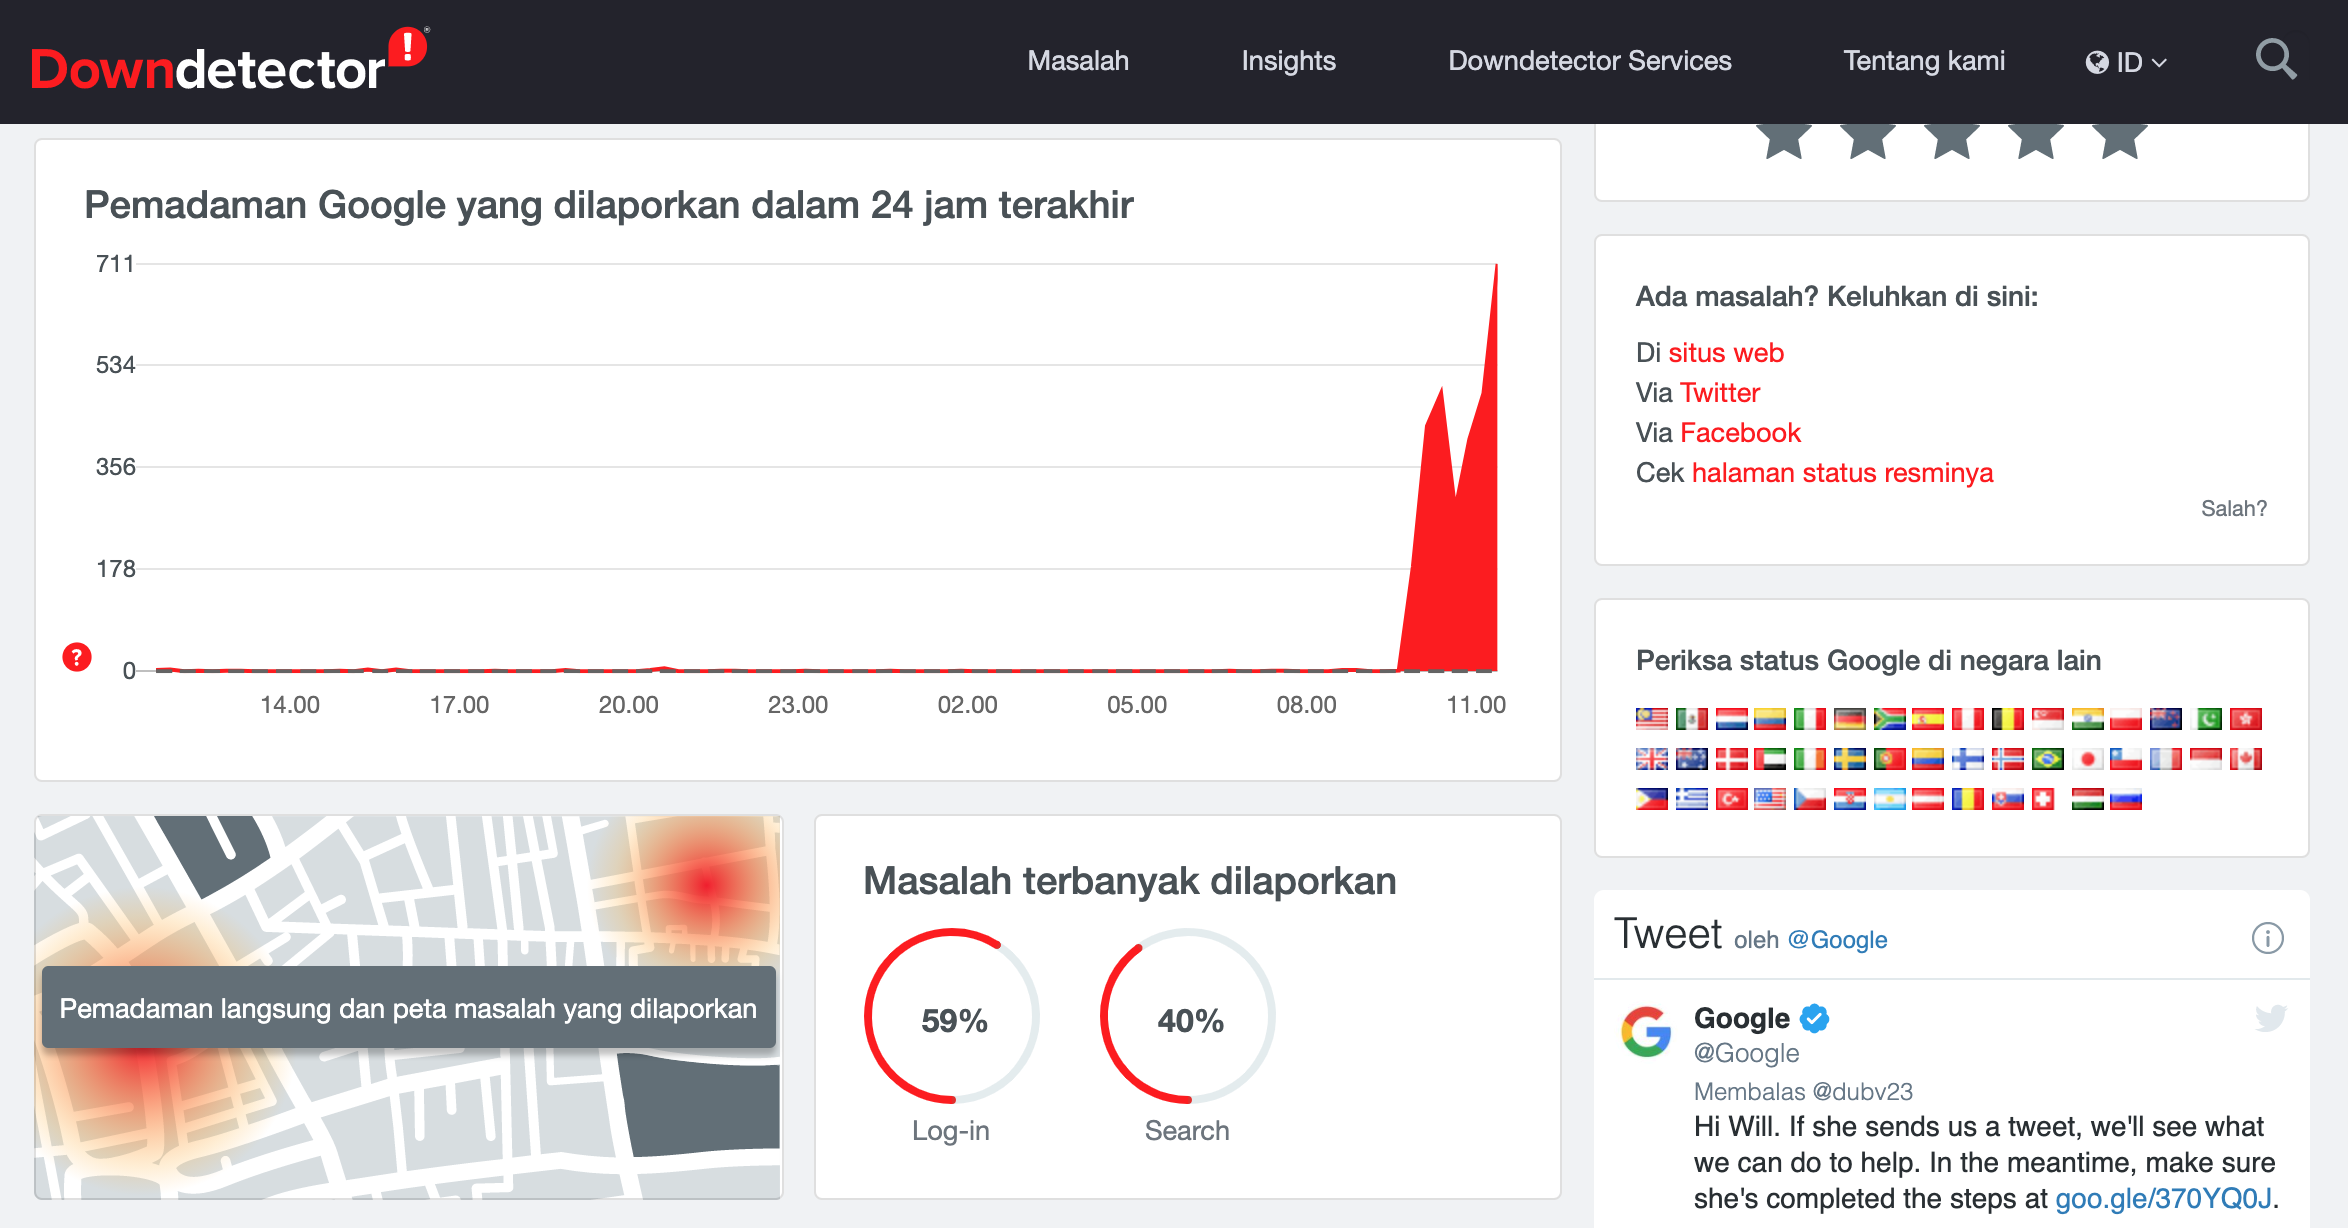
Task: Click the halaman status resminya link
Action: coord(1842,472)
